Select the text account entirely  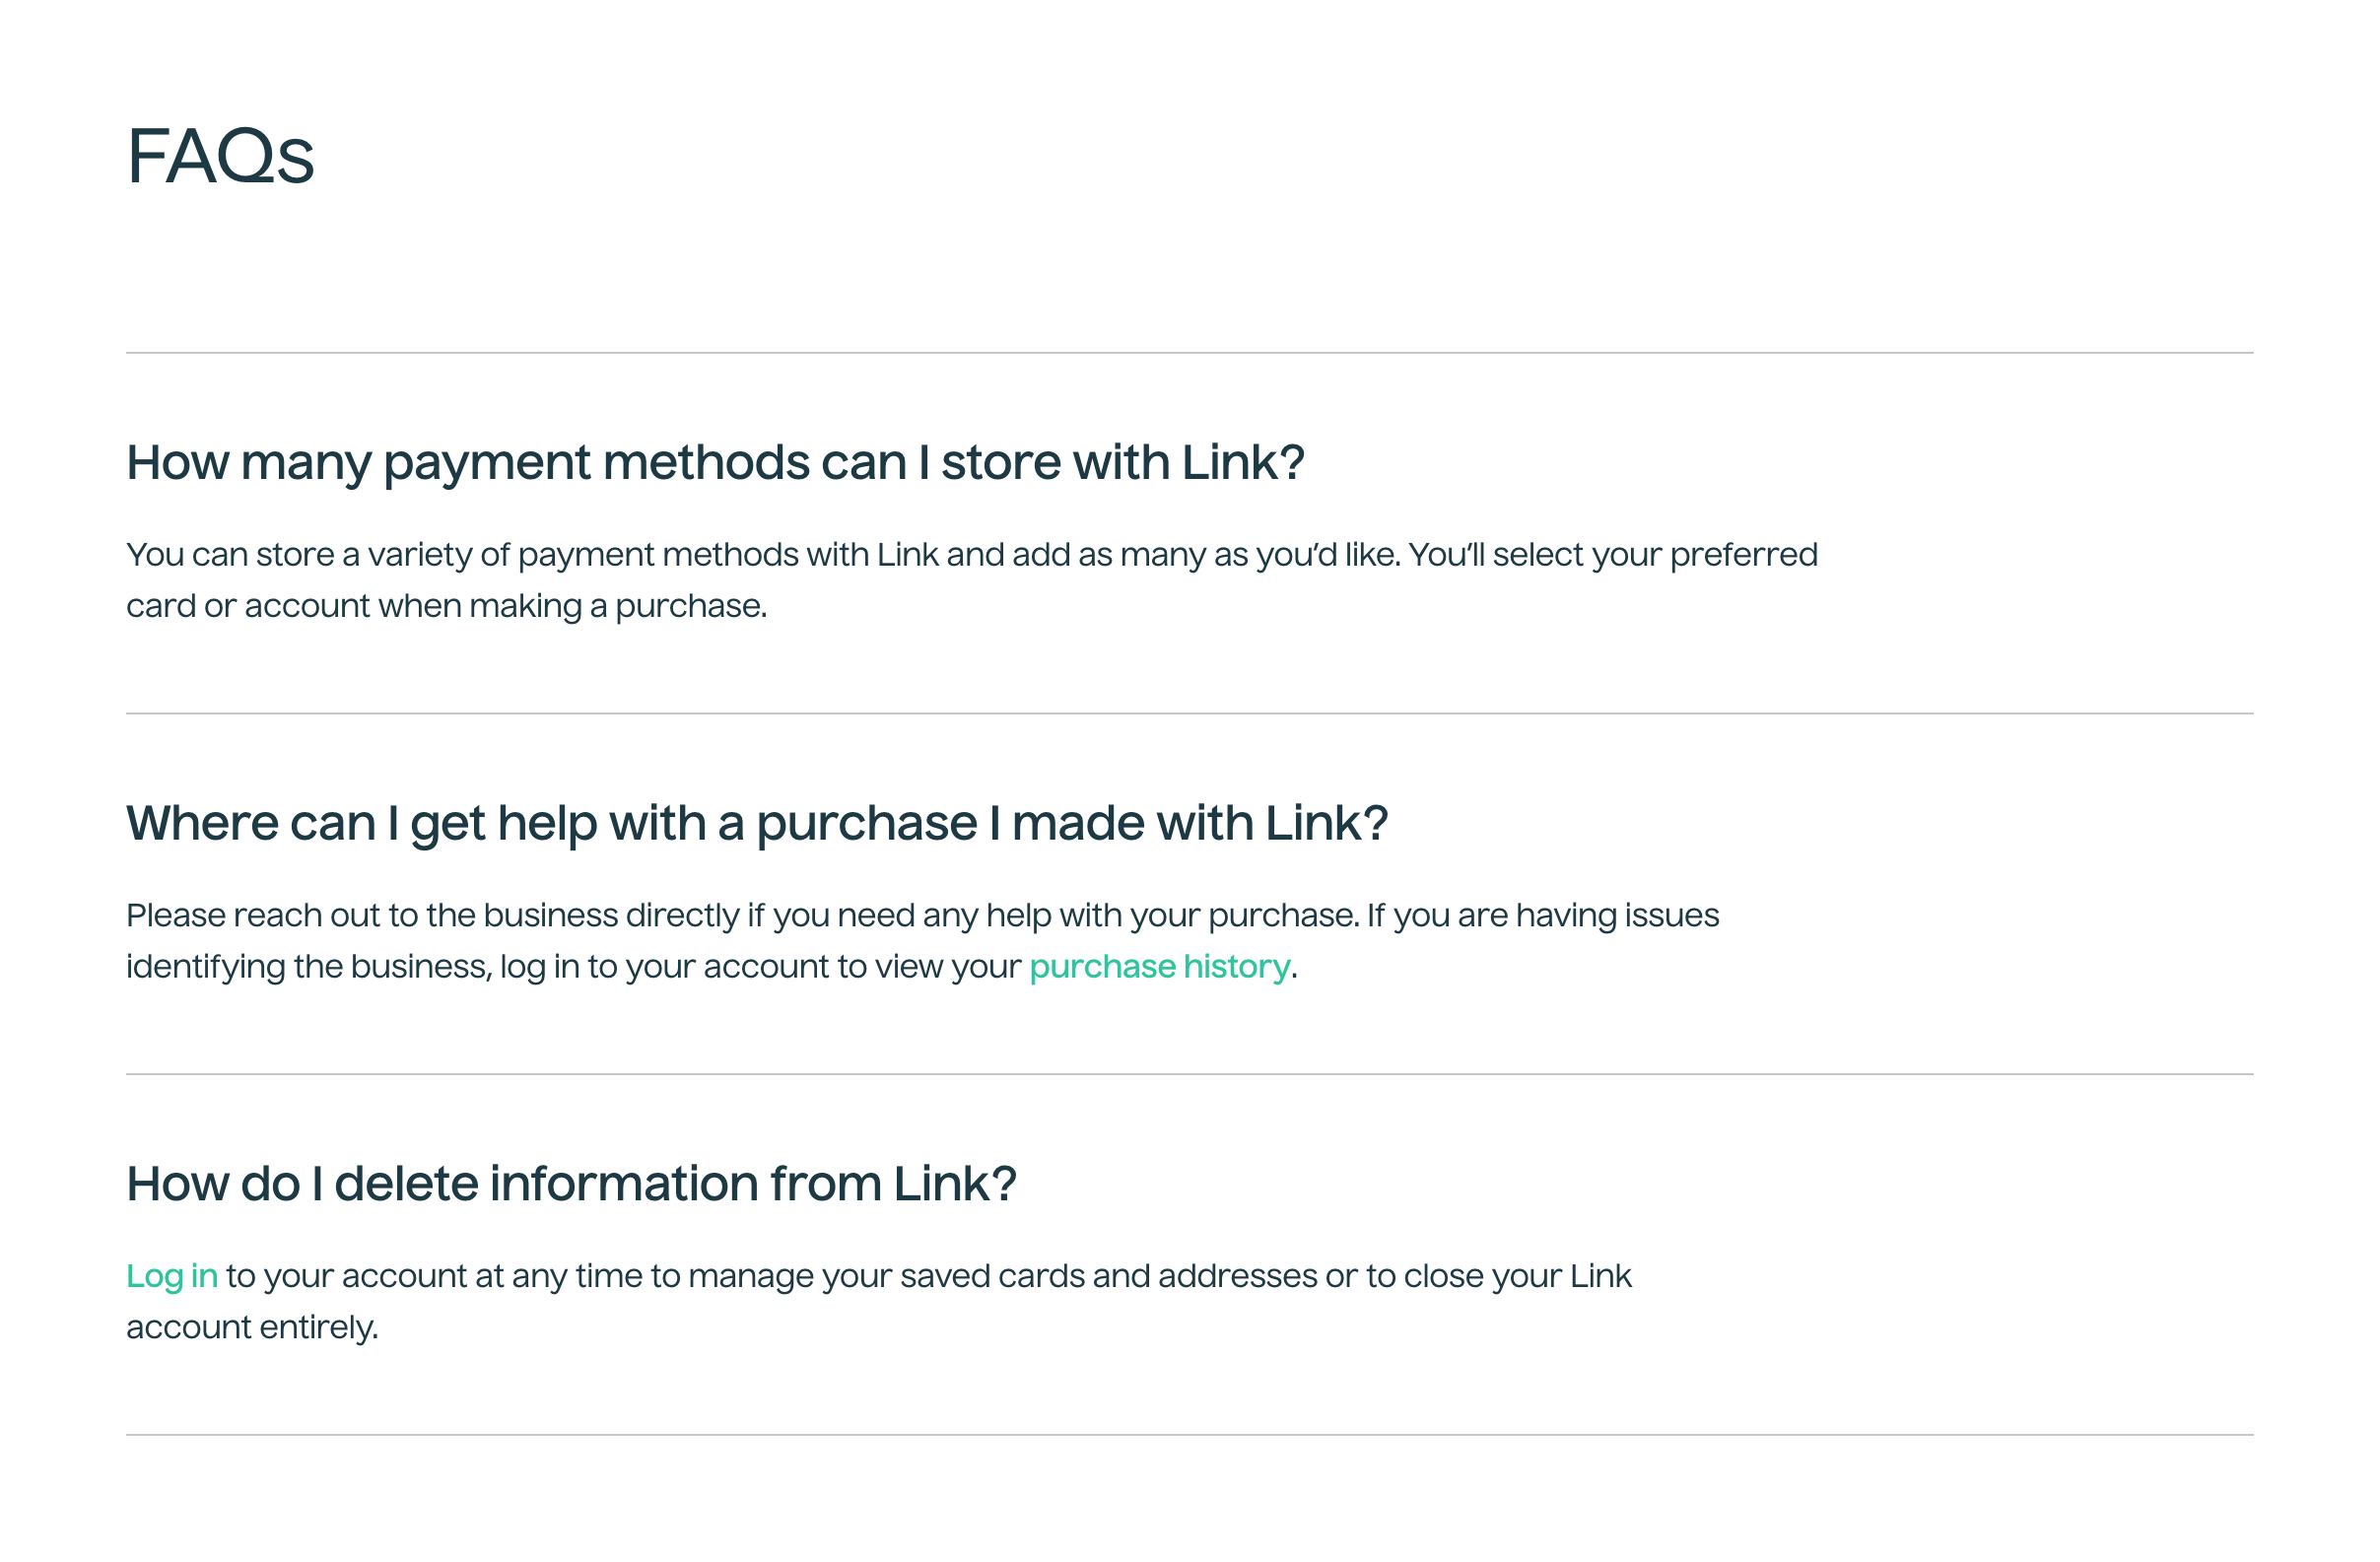(252, 1327)
